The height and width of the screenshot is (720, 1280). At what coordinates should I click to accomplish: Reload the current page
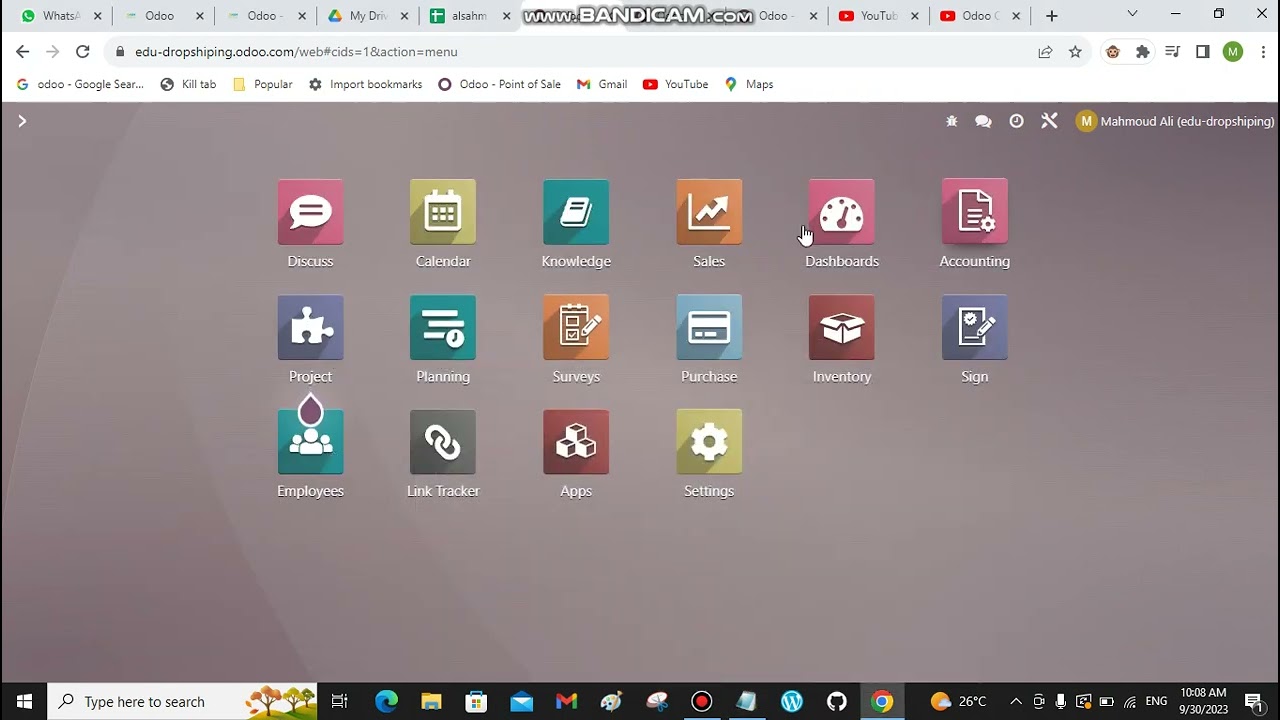pos(83,52)
